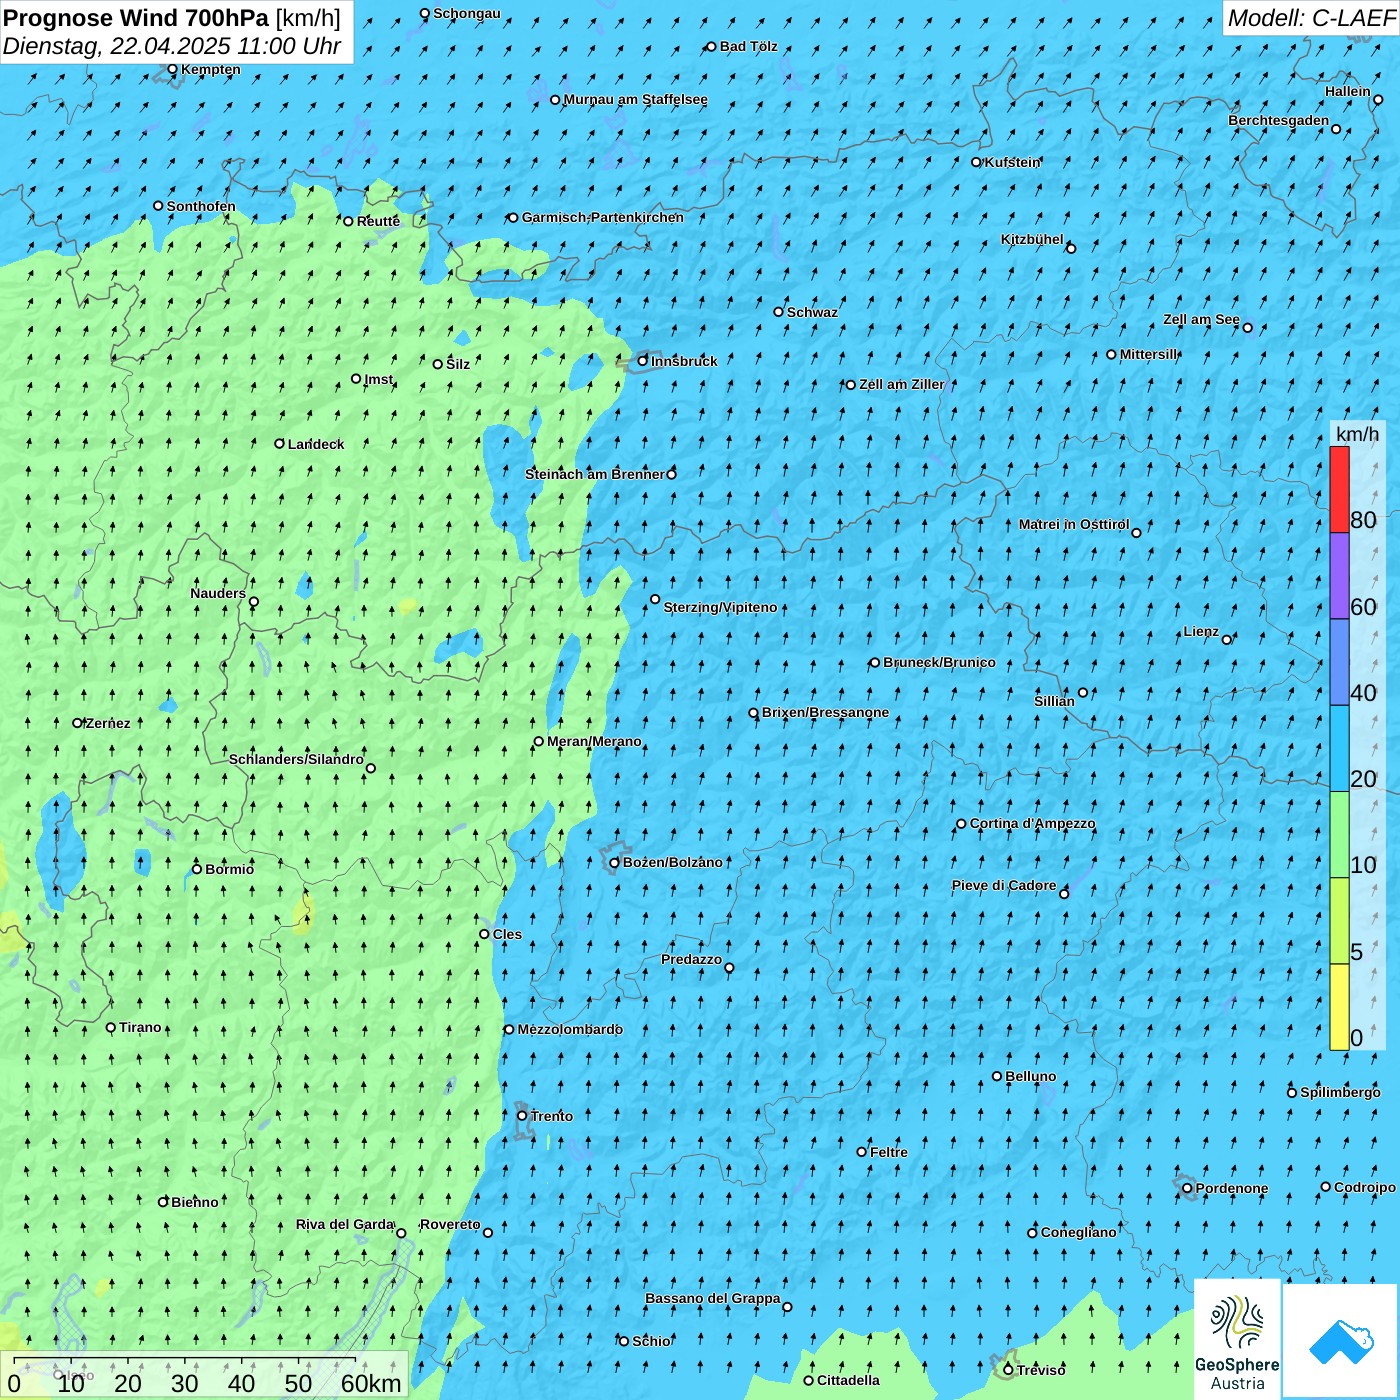Click the Nauders label
This screenshot has height=1400, width=1400.
tap(218, 593)
